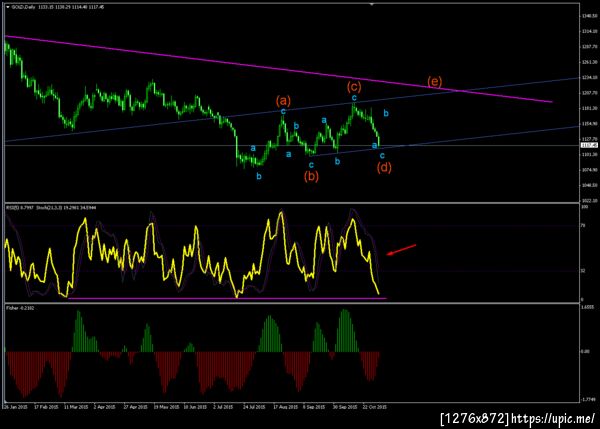Click the 0.00 level on Fisher scale
Viewport: 600px width, 429px height.
click(585, 351)
